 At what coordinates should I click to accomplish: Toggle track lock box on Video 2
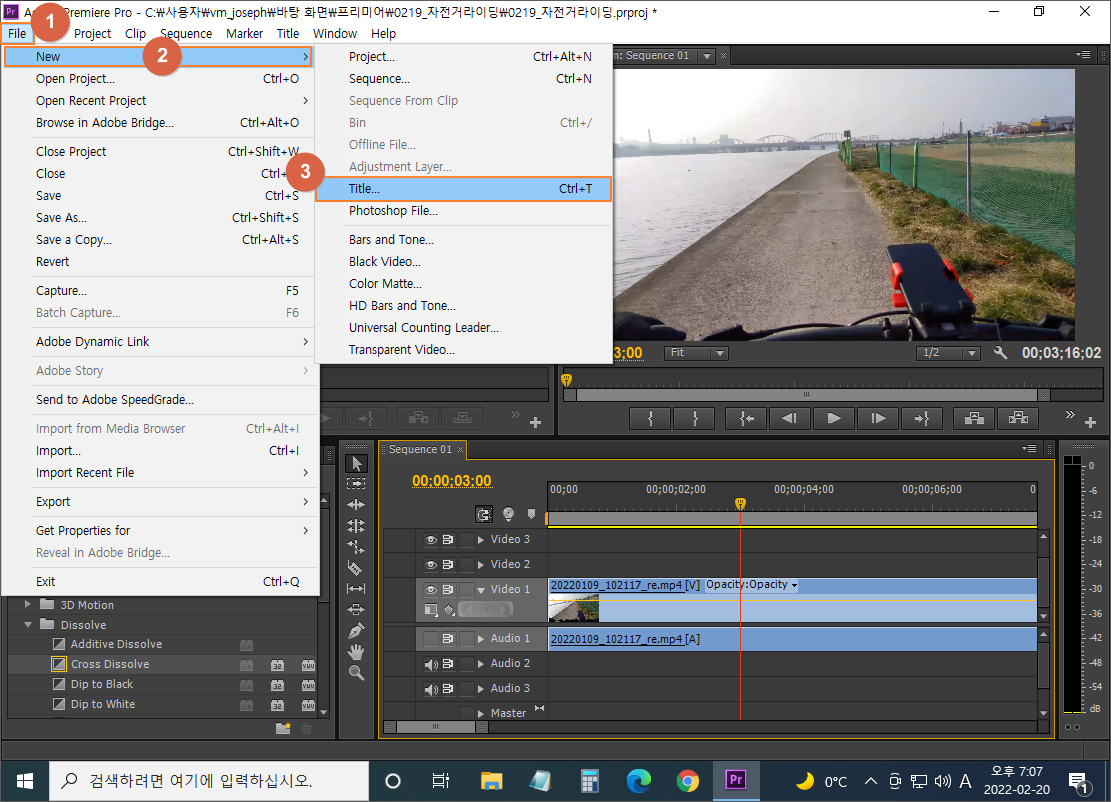[x=466, y=565]
